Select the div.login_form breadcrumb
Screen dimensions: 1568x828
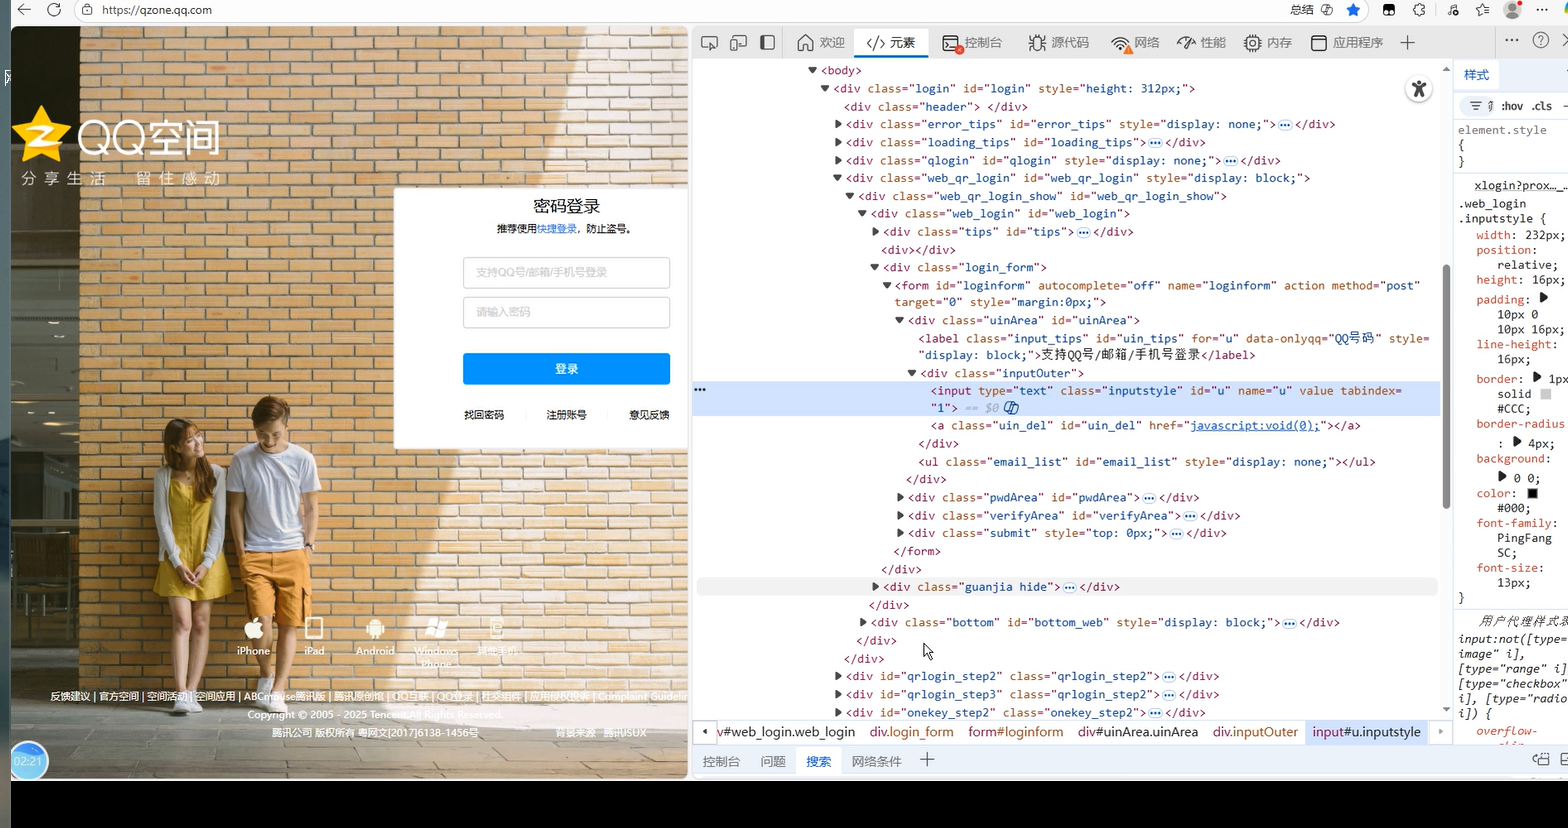click(911, 732)
